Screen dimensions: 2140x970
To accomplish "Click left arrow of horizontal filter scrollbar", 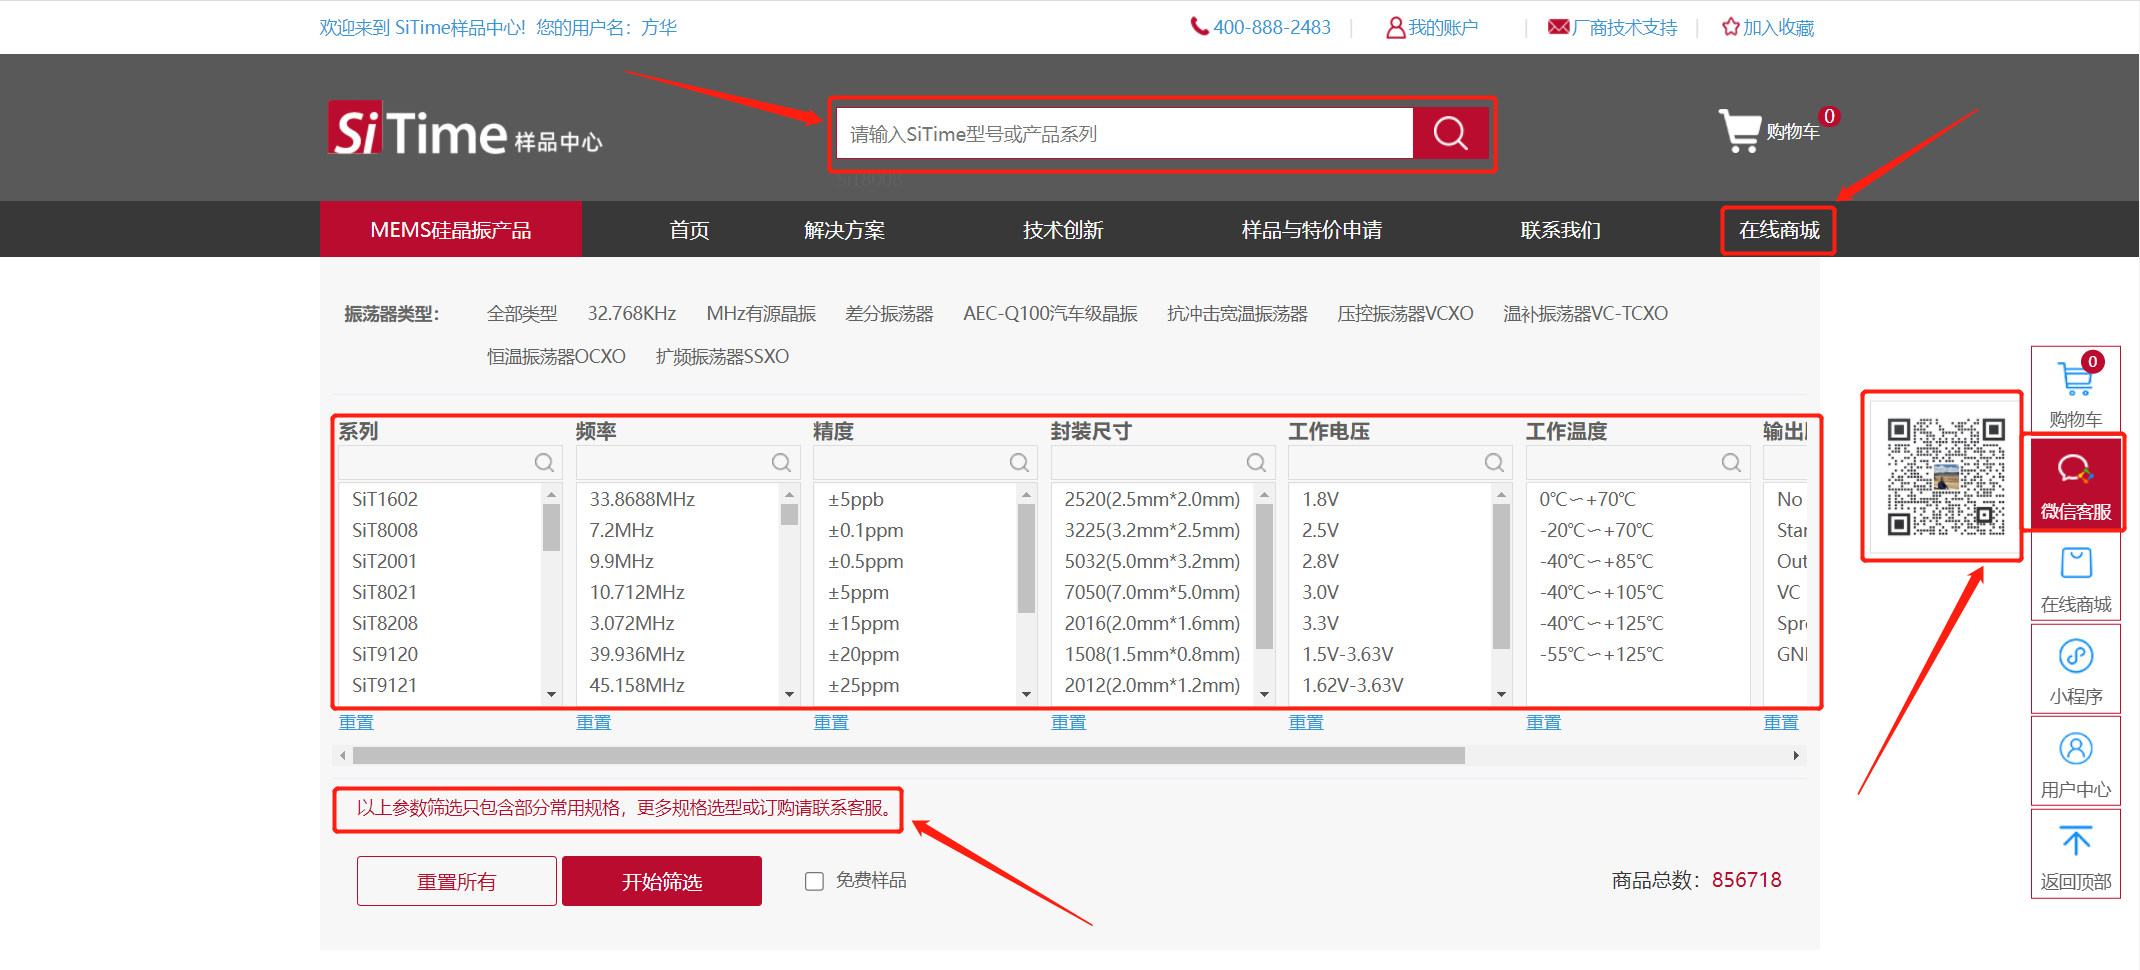I will pyautogui.click(x=343, y=756).
